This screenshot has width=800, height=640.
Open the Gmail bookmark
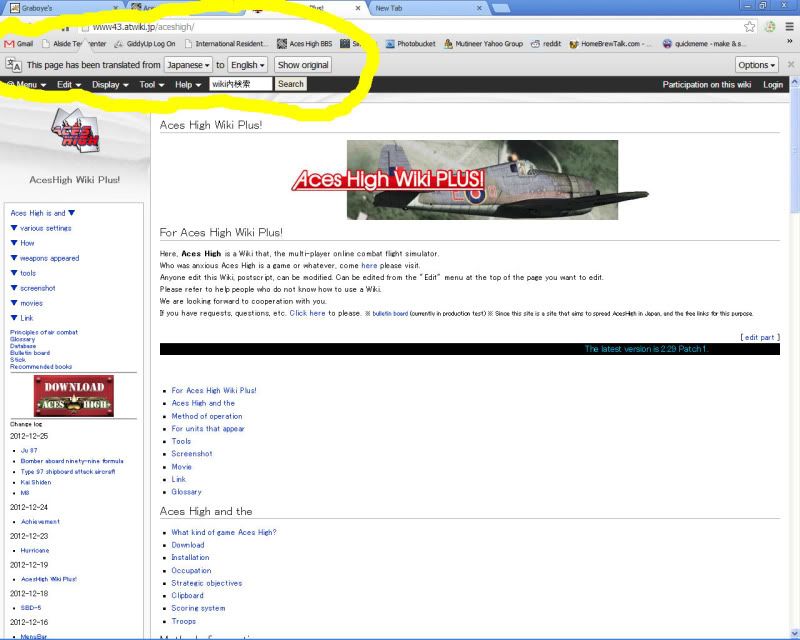[x=19, y=44]
